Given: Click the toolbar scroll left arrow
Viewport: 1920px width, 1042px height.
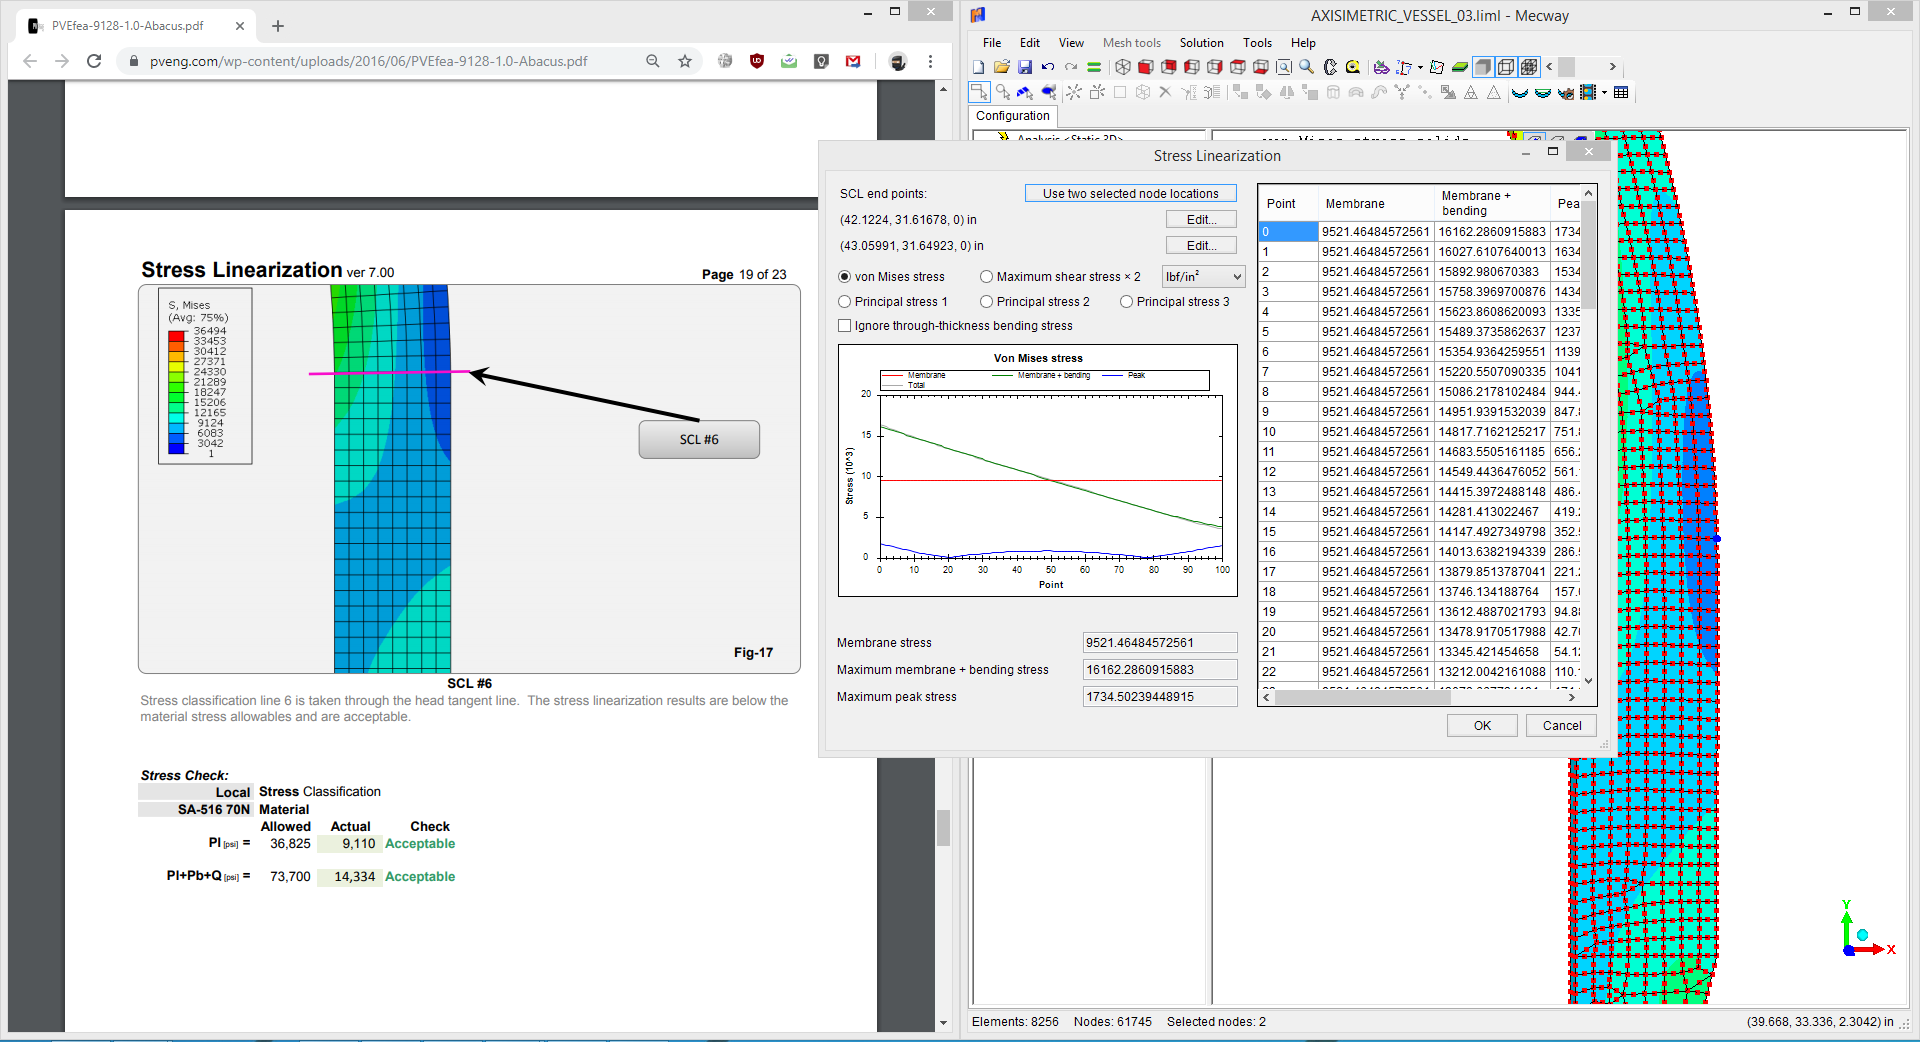Looking at the screenshot, I should (x=1550, y=67).
